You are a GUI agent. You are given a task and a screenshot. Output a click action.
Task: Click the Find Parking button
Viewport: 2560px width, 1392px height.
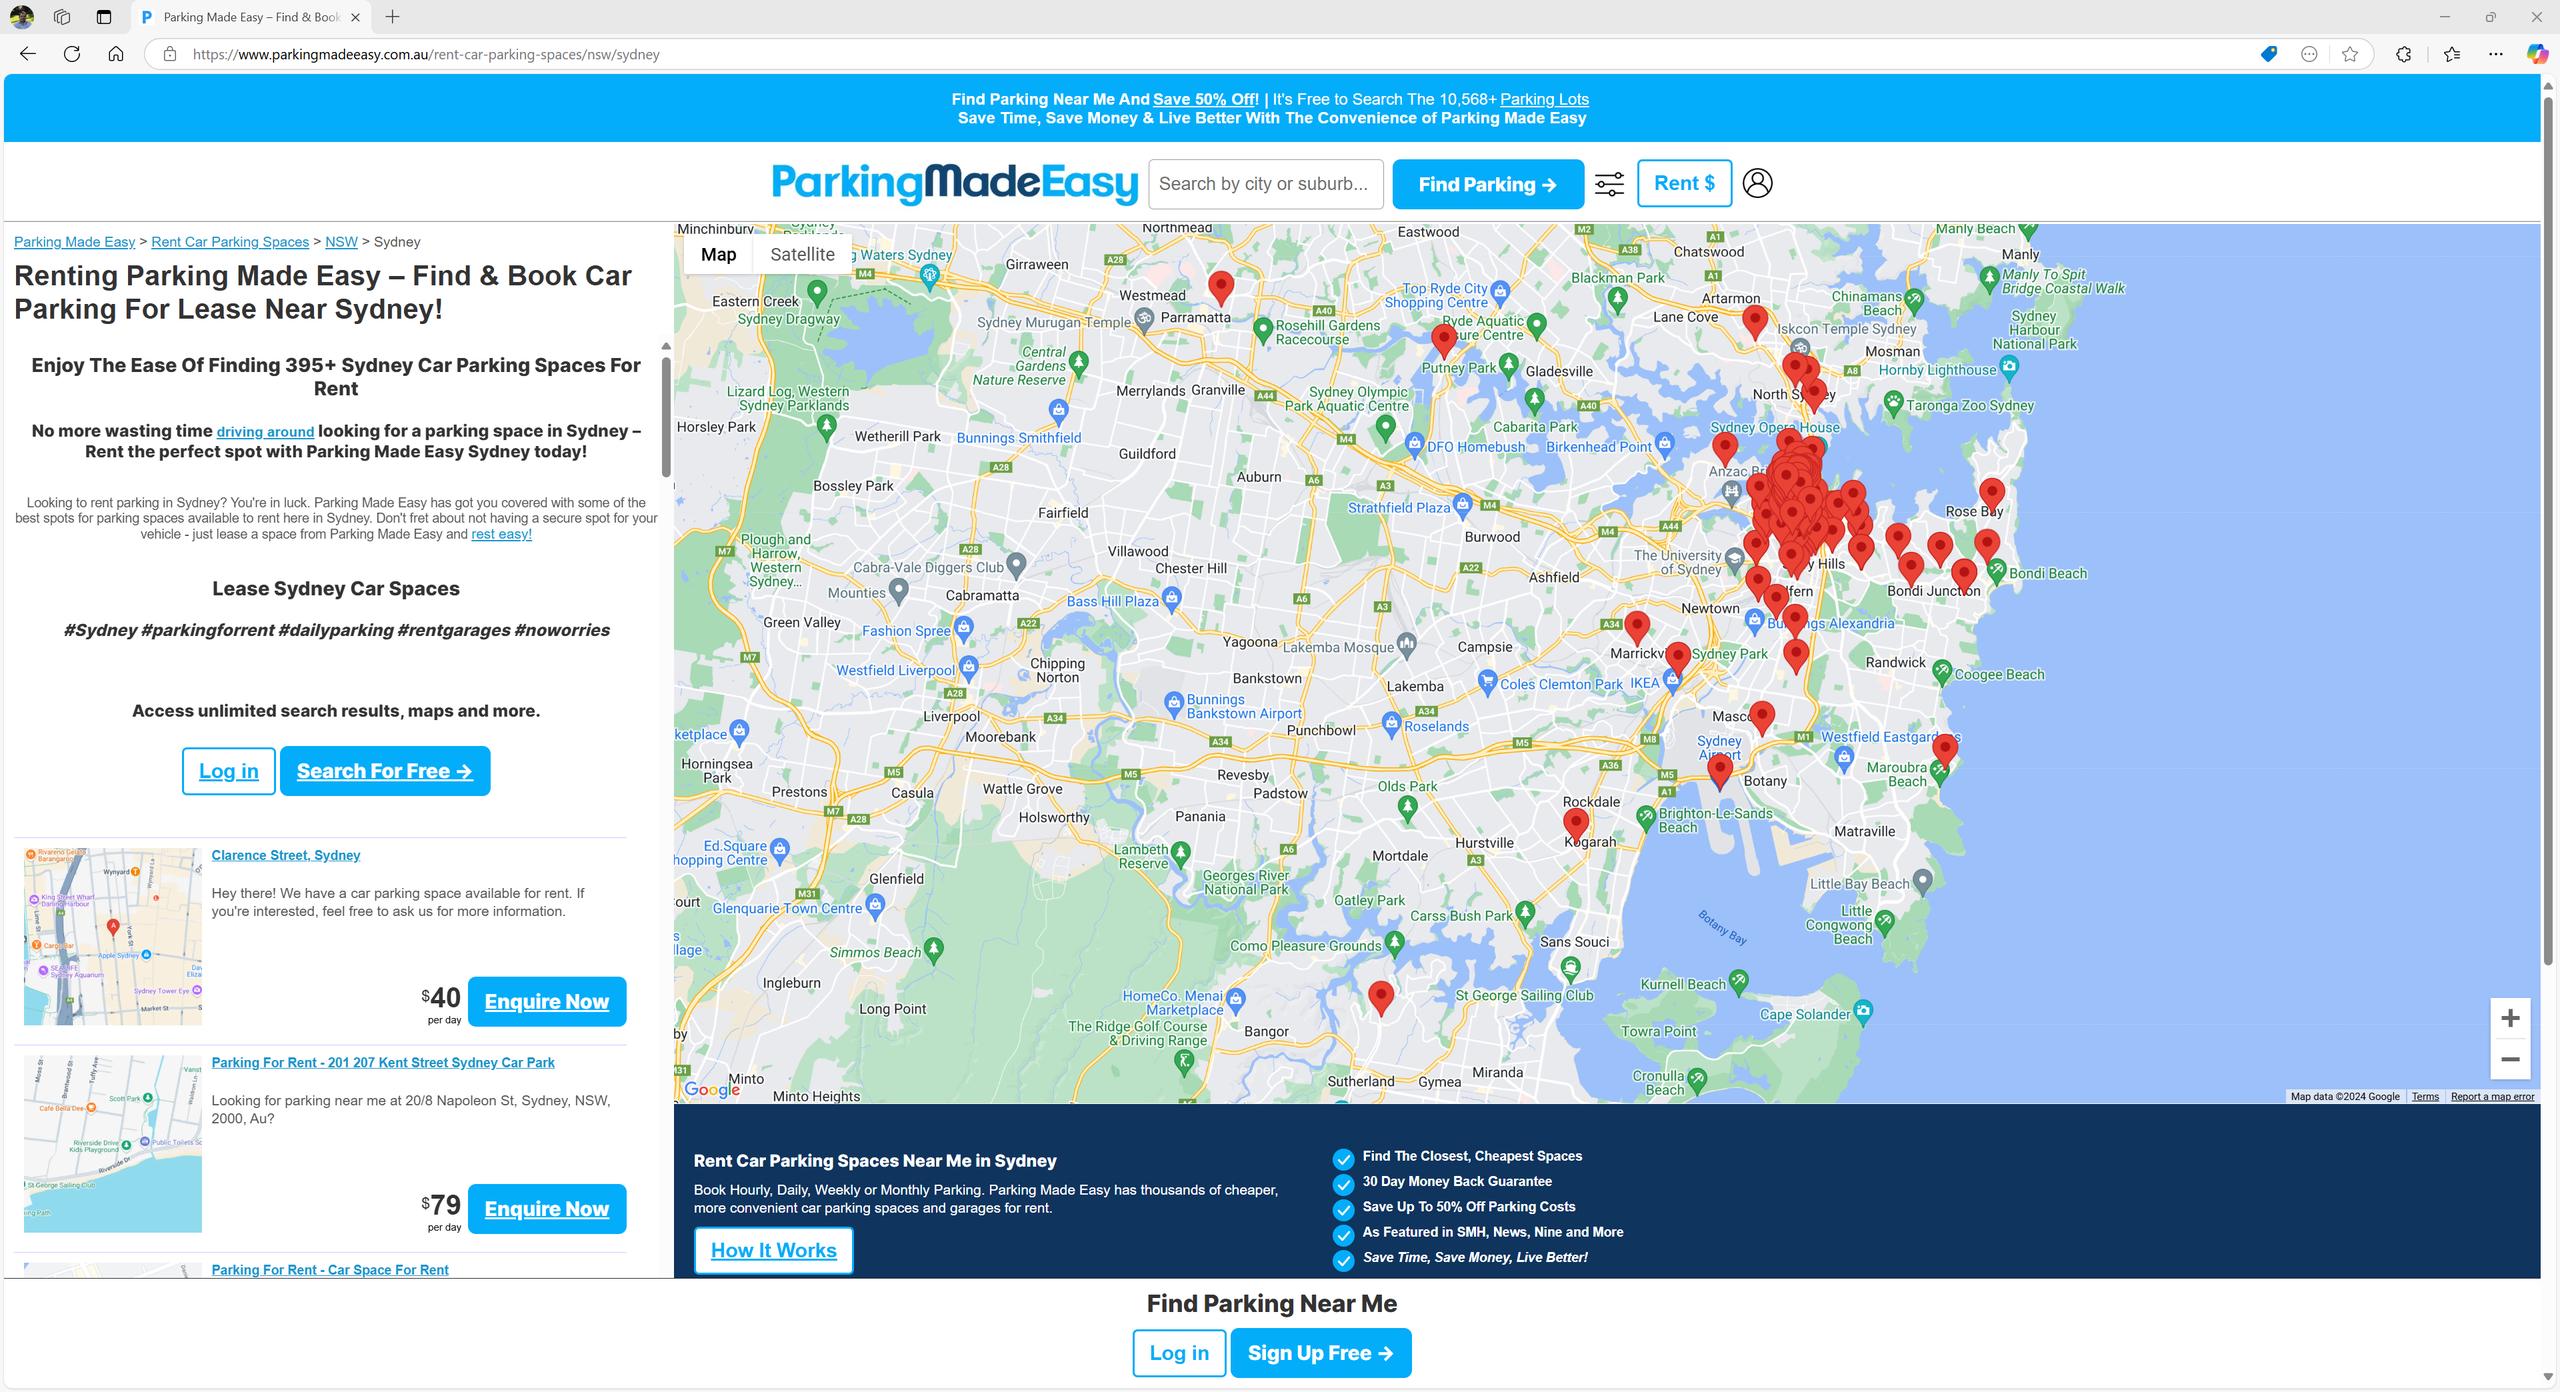pyautogui.click(x=1487, y=184)
